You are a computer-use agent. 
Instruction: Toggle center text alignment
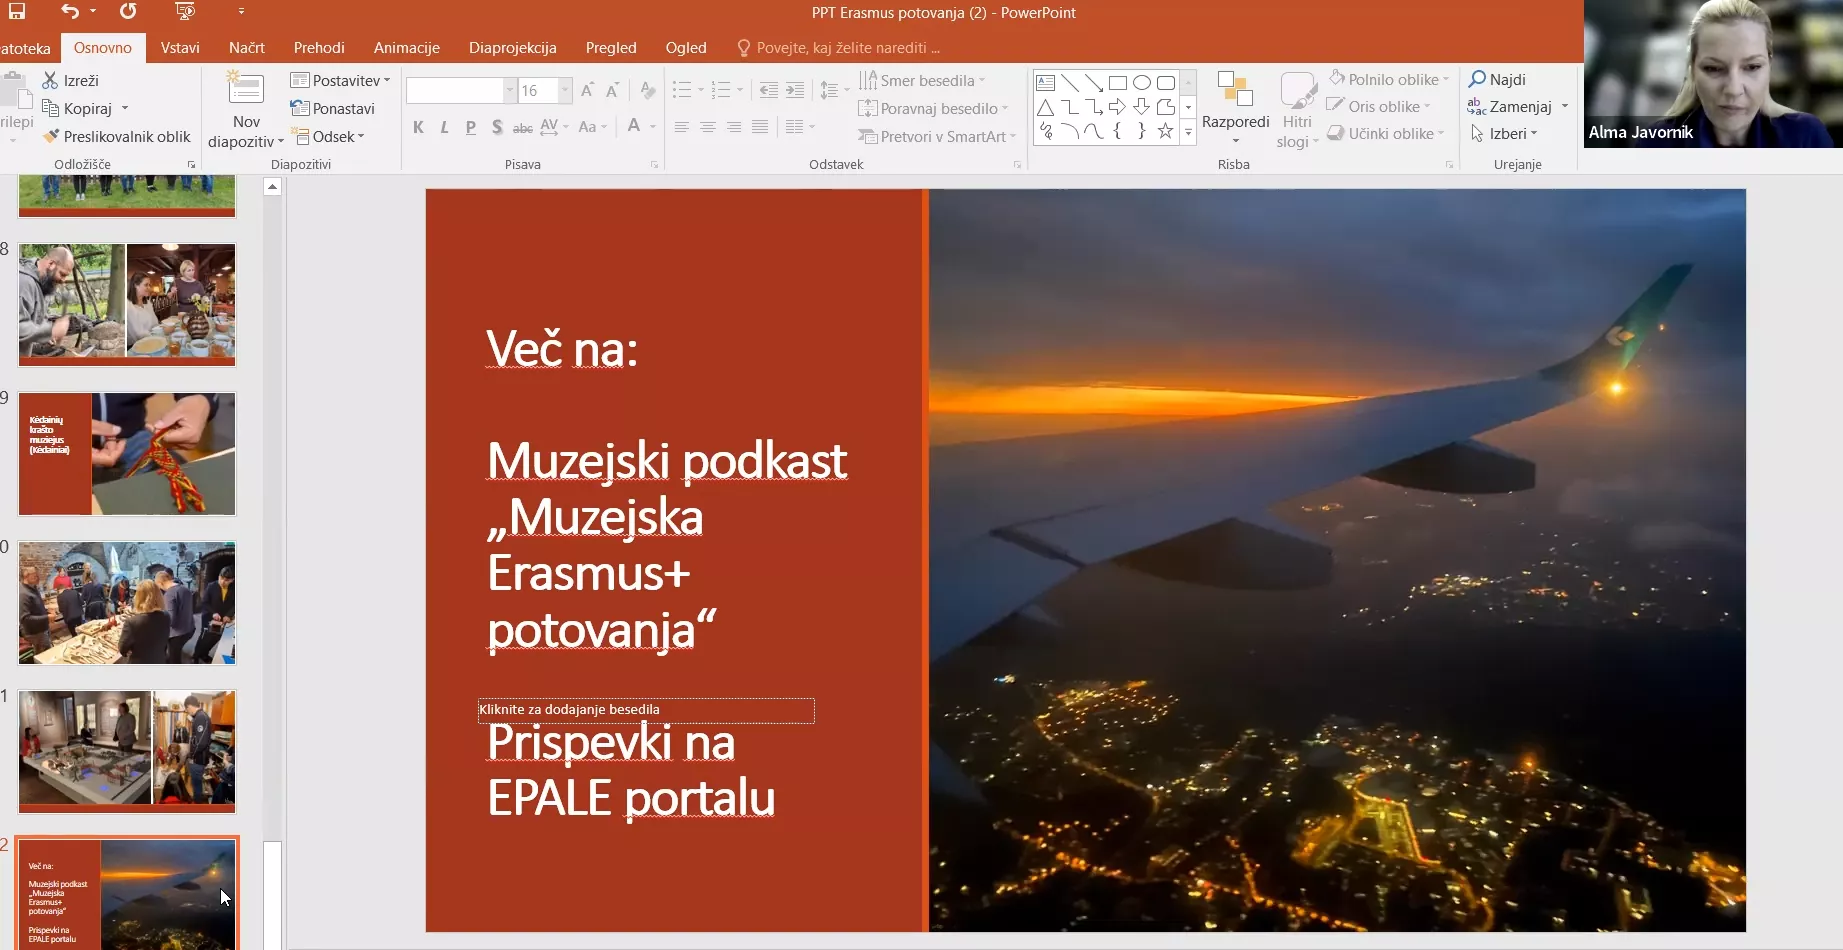[707, 127]
